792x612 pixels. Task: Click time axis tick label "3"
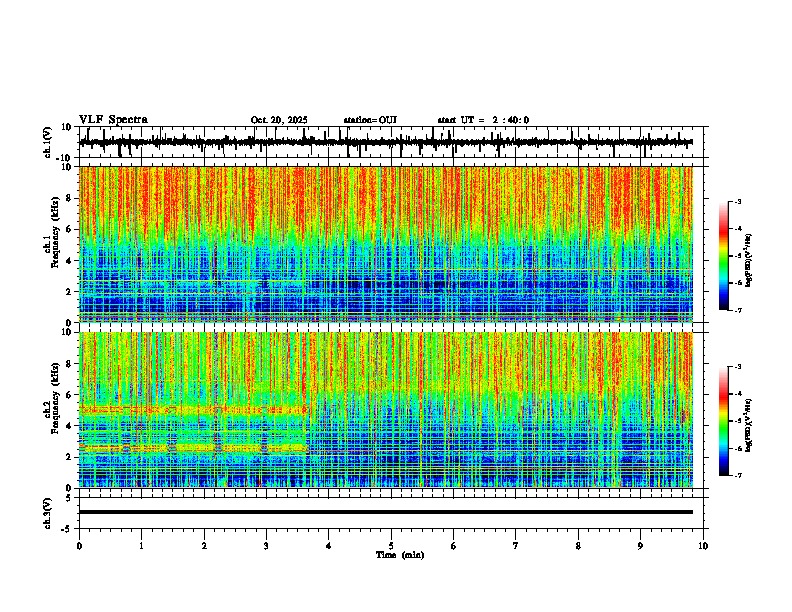(266, 546)
